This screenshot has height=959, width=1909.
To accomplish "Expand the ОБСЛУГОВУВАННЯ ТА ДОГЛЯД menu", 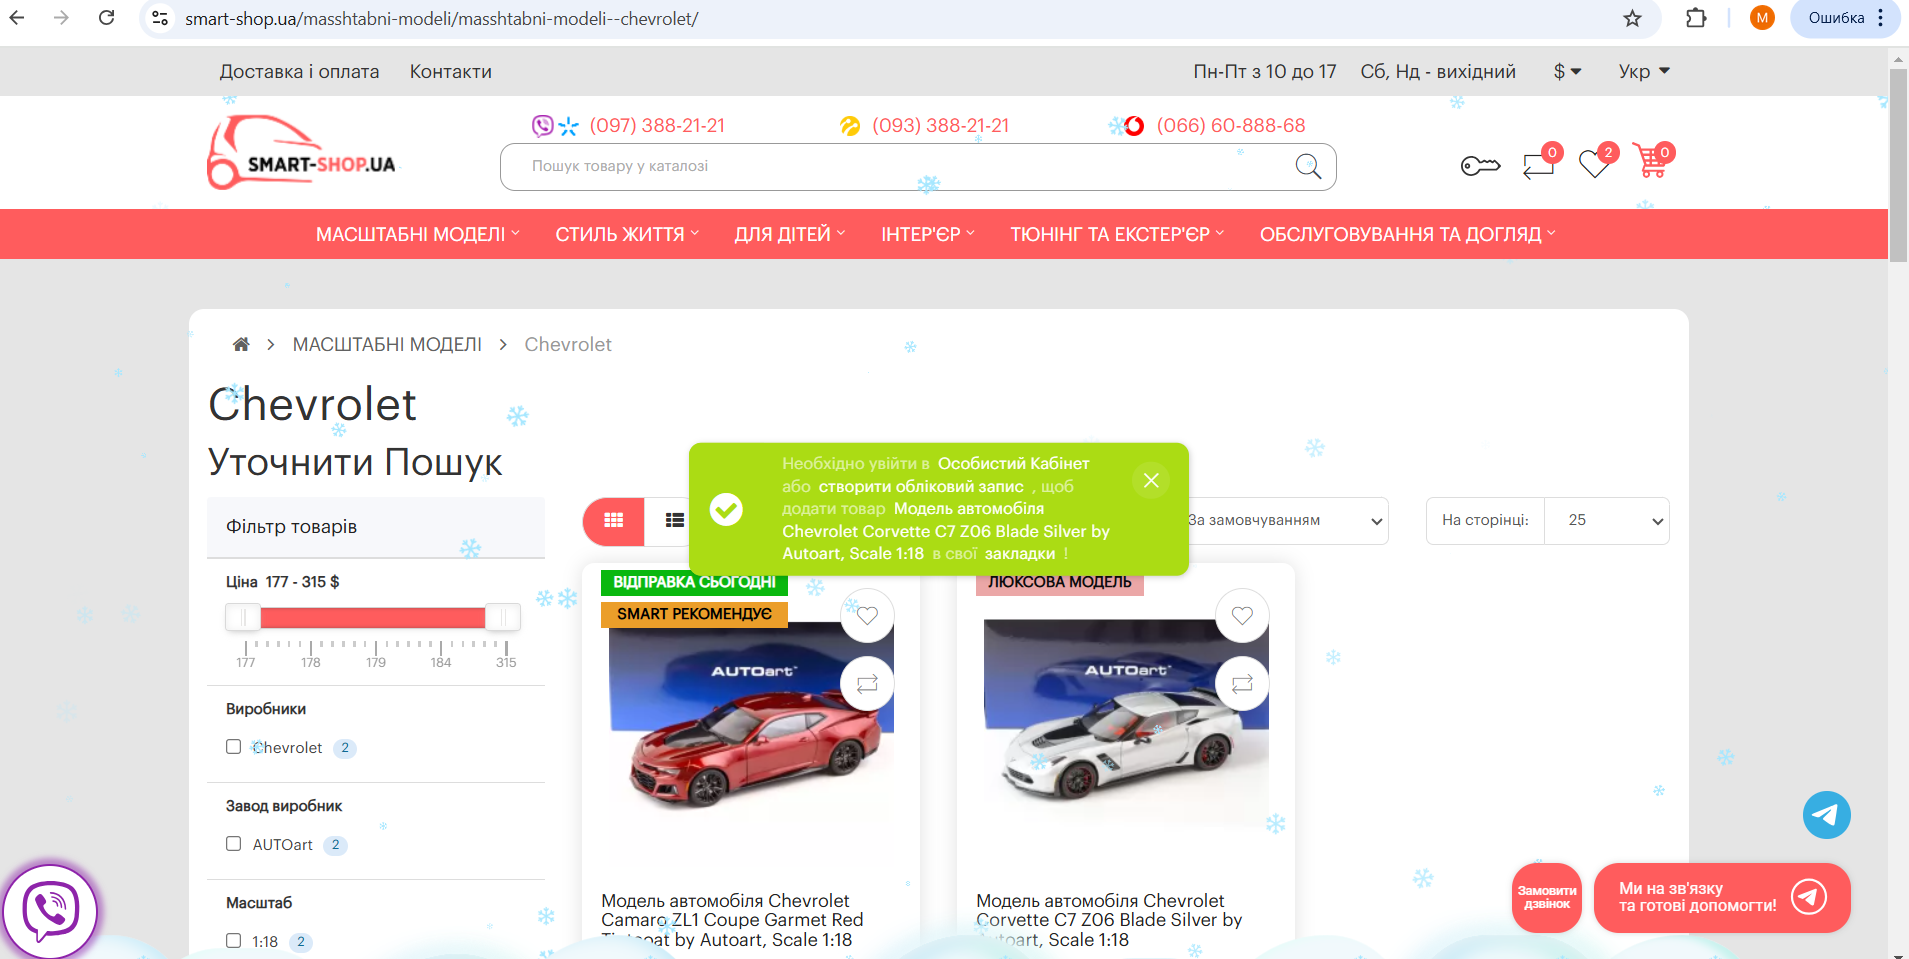I will pyautogui.click(x=1408, y=234).
